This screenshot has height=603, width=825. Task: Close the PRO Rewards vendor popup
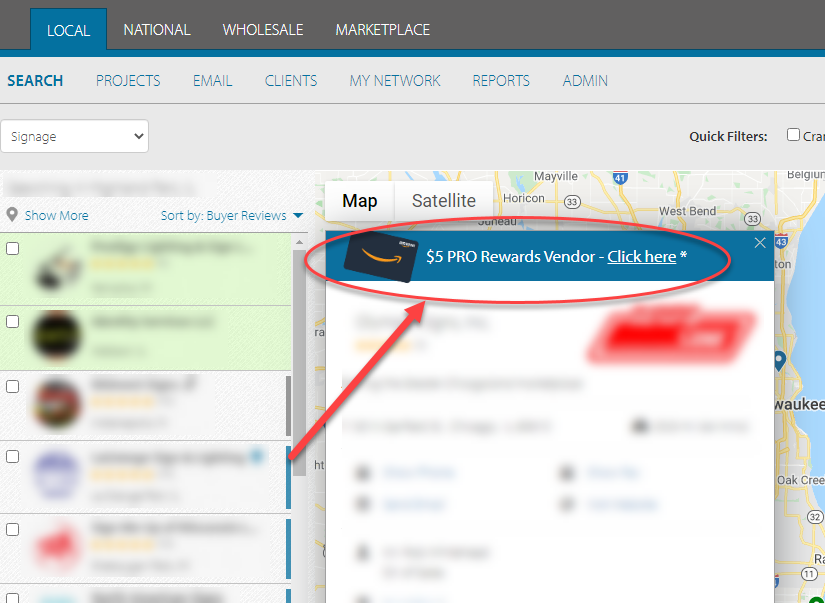coord(760,243)
